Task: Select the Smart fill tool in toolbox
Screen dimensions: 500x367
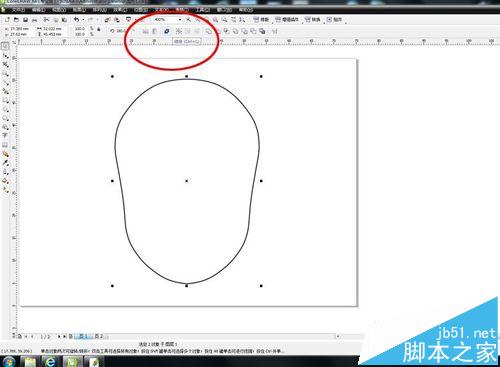Action: (5, 91)
